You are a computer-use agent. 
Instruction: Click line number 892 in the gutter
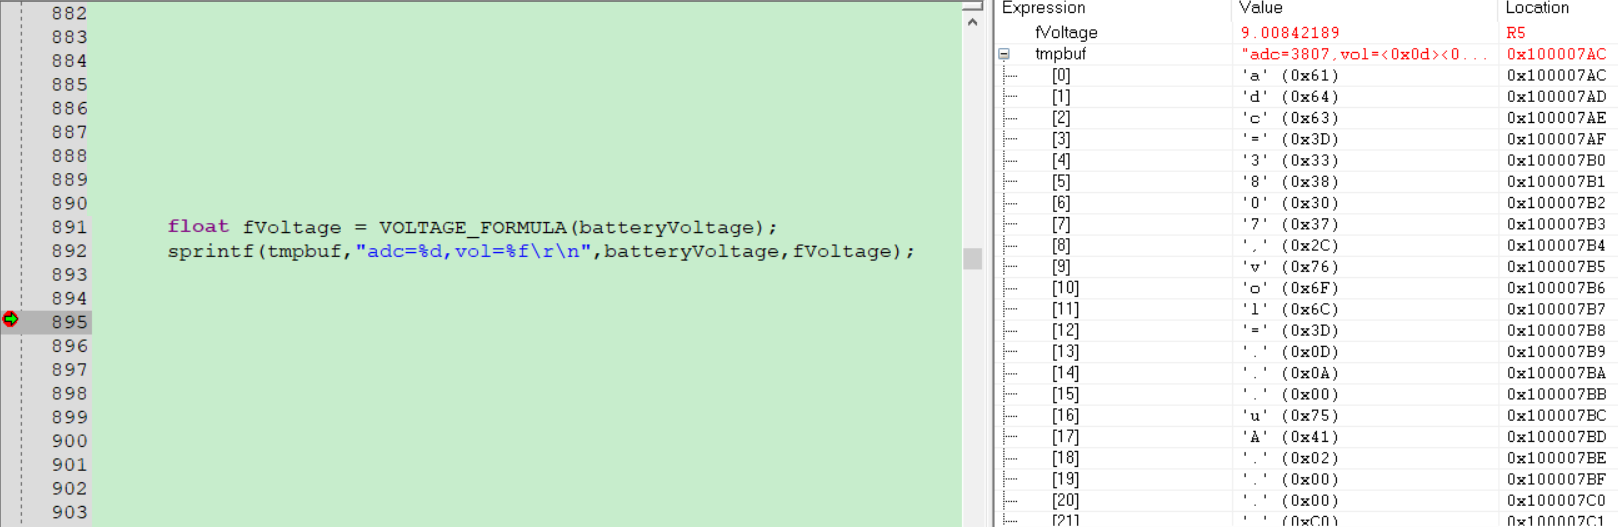click(69, 251)
